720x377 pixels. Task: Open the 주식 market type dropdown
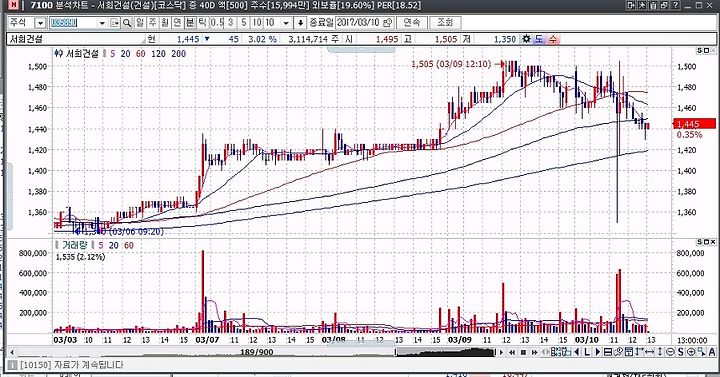click(41, 23)
